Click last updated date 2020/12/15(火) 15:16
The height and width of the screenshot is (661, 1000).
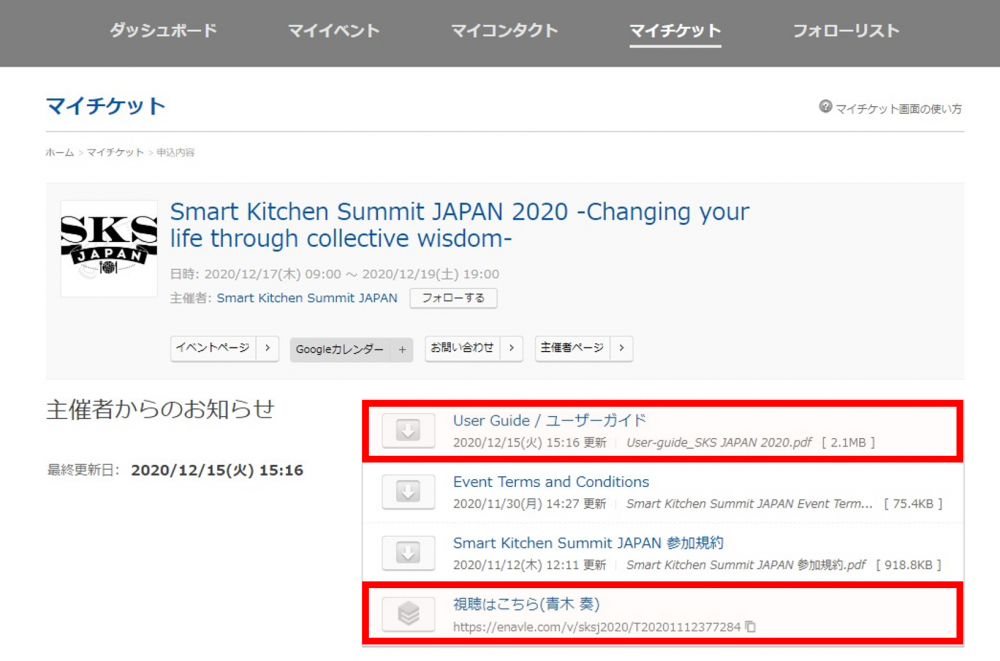[217, 471]
